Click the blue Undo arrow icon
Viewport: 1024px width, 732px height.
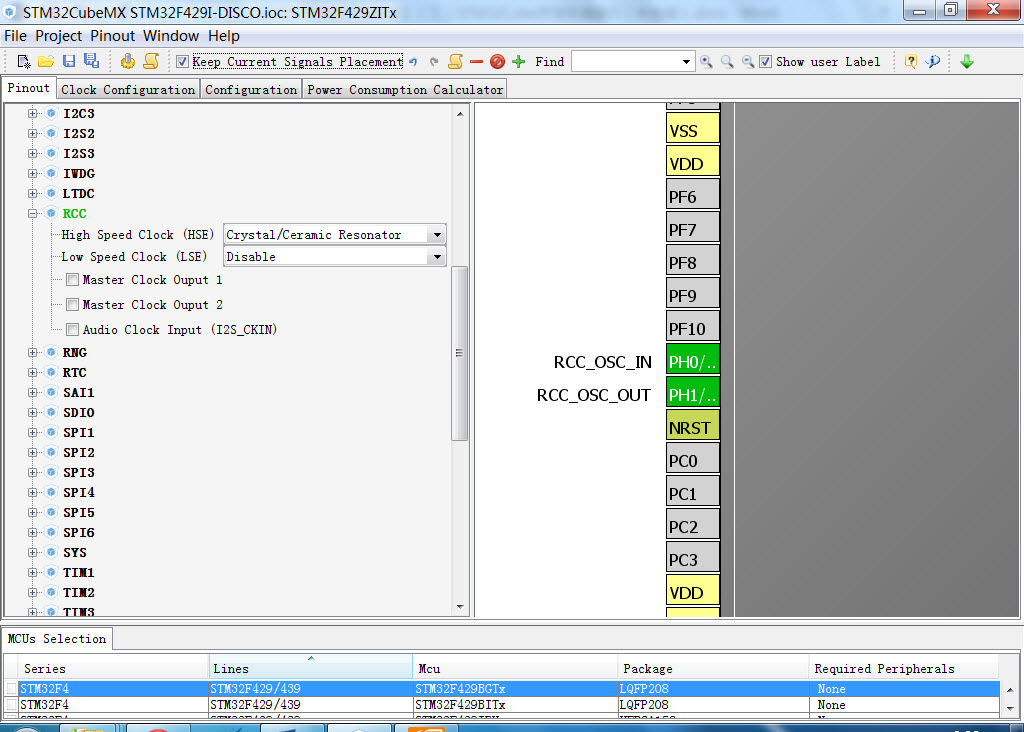[x=413, y=62]
